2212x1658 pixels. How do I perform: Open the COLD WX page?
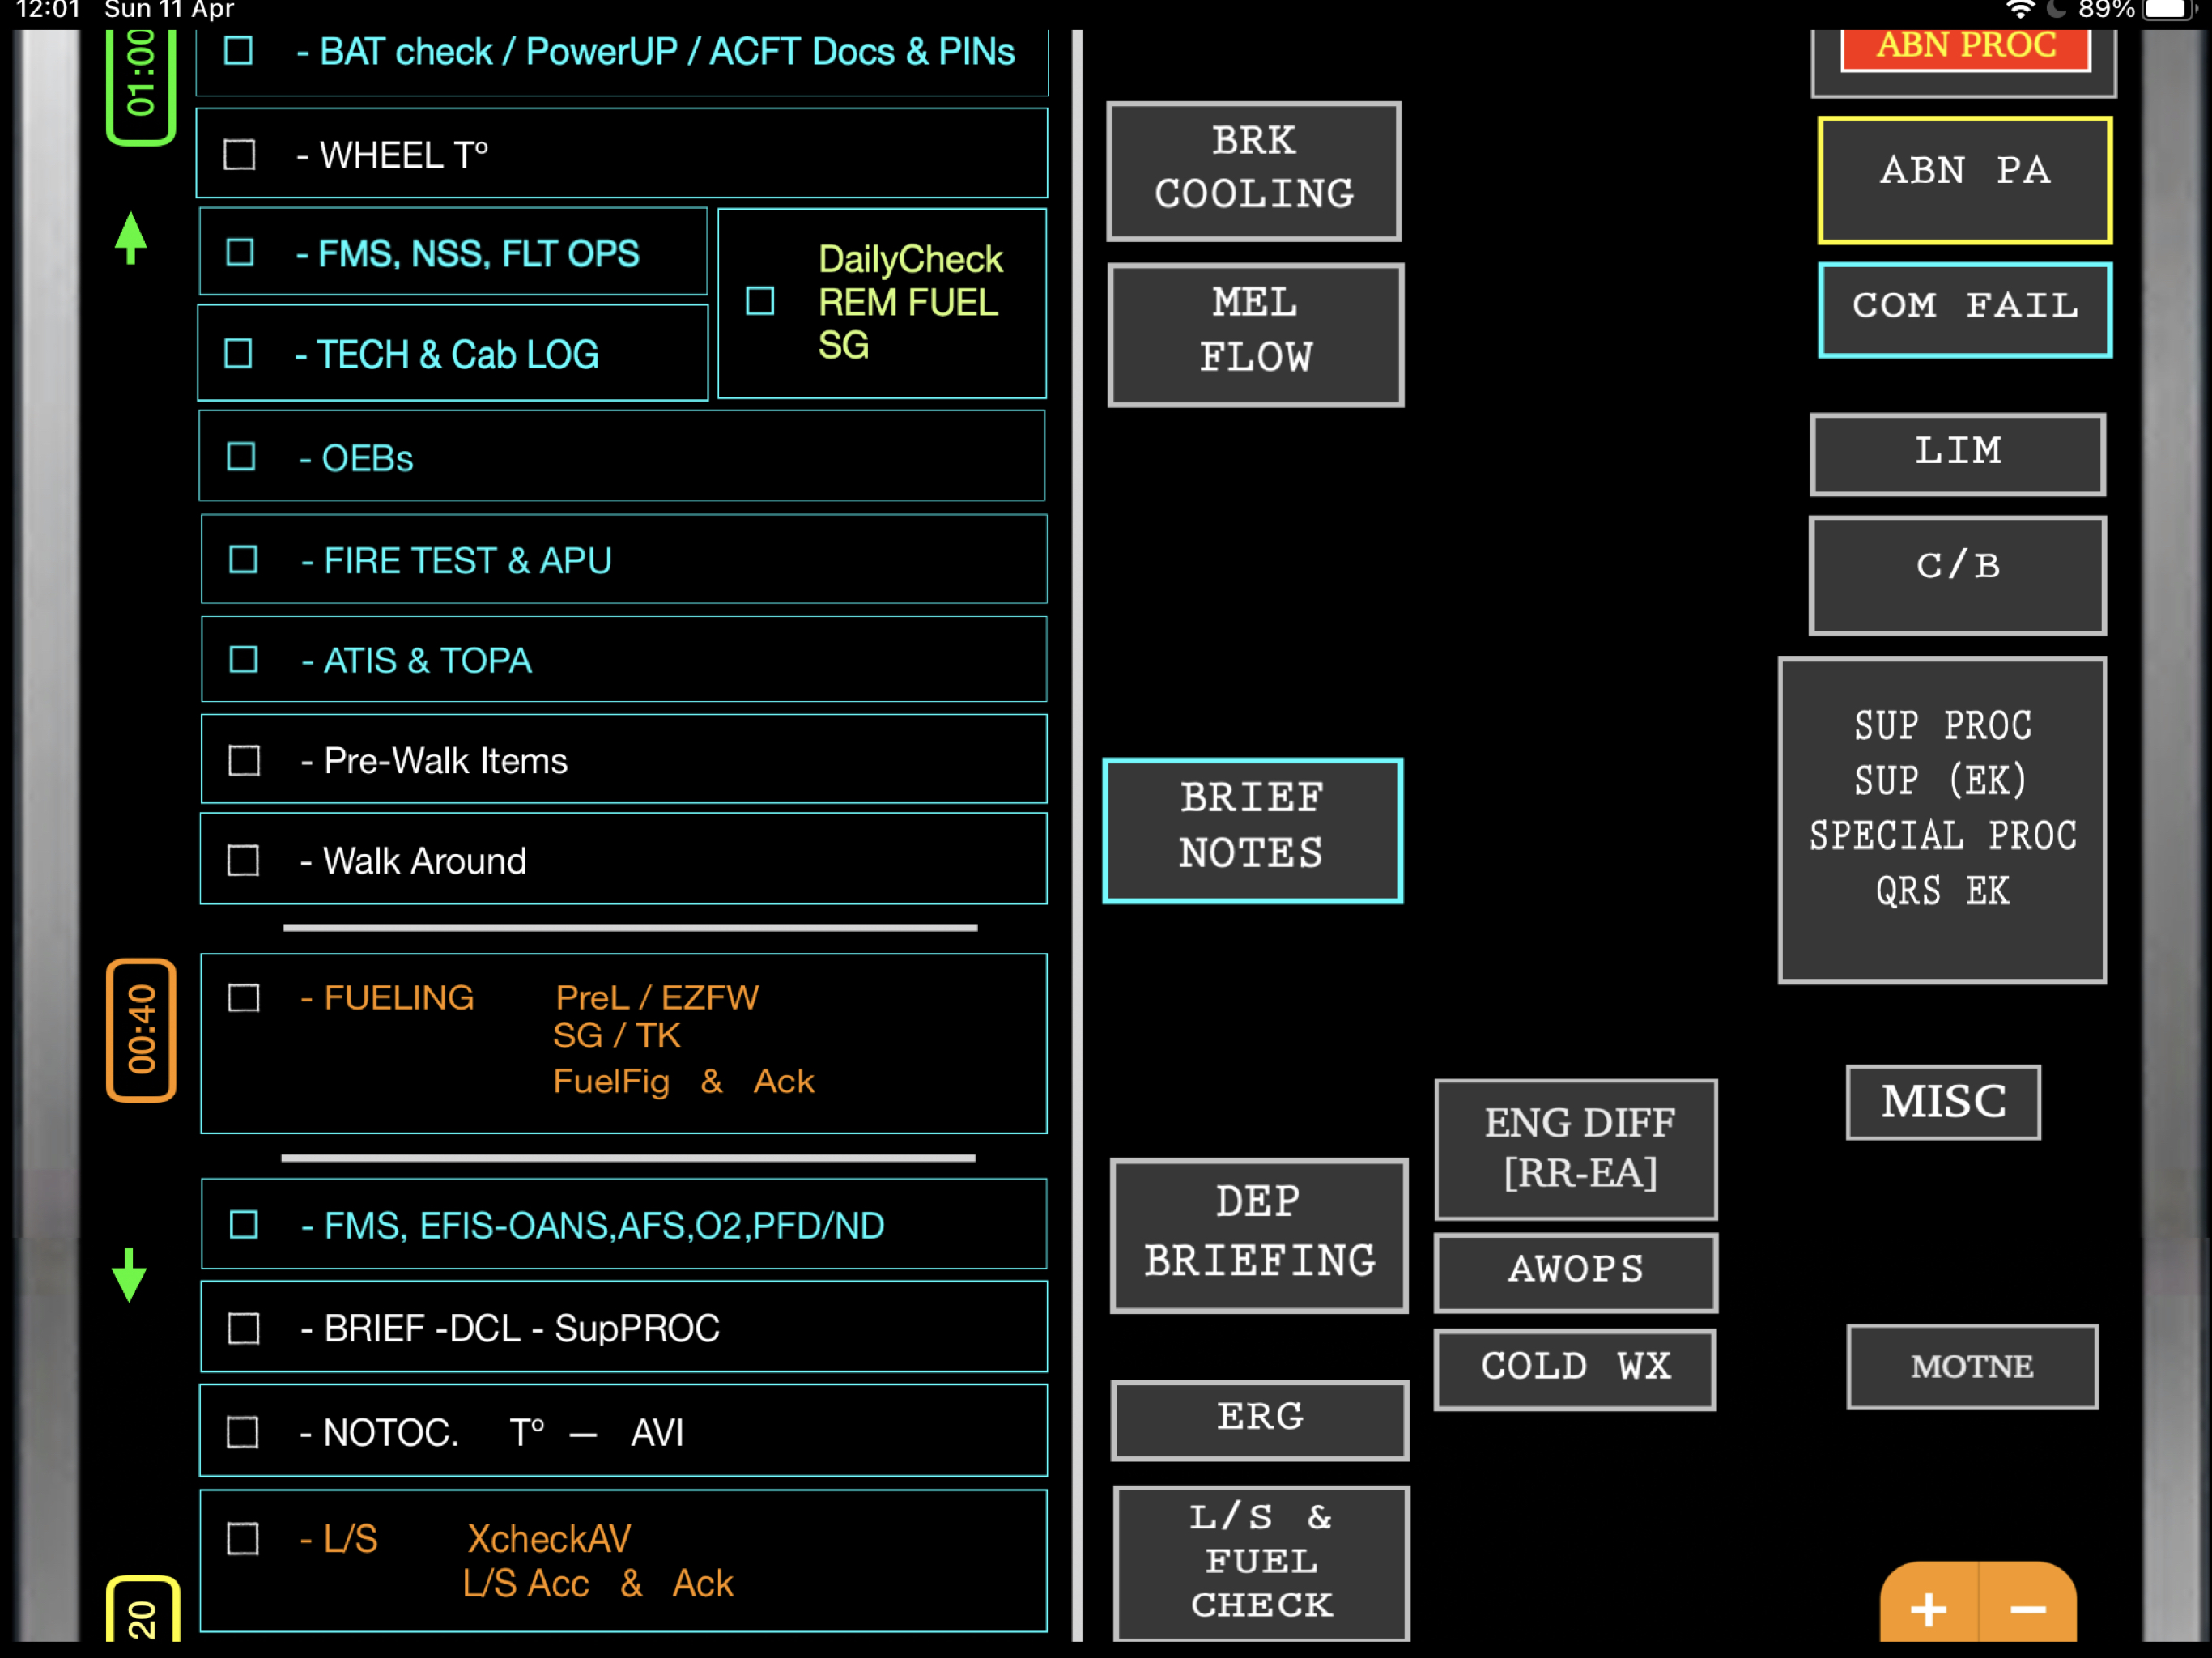1576,1369
